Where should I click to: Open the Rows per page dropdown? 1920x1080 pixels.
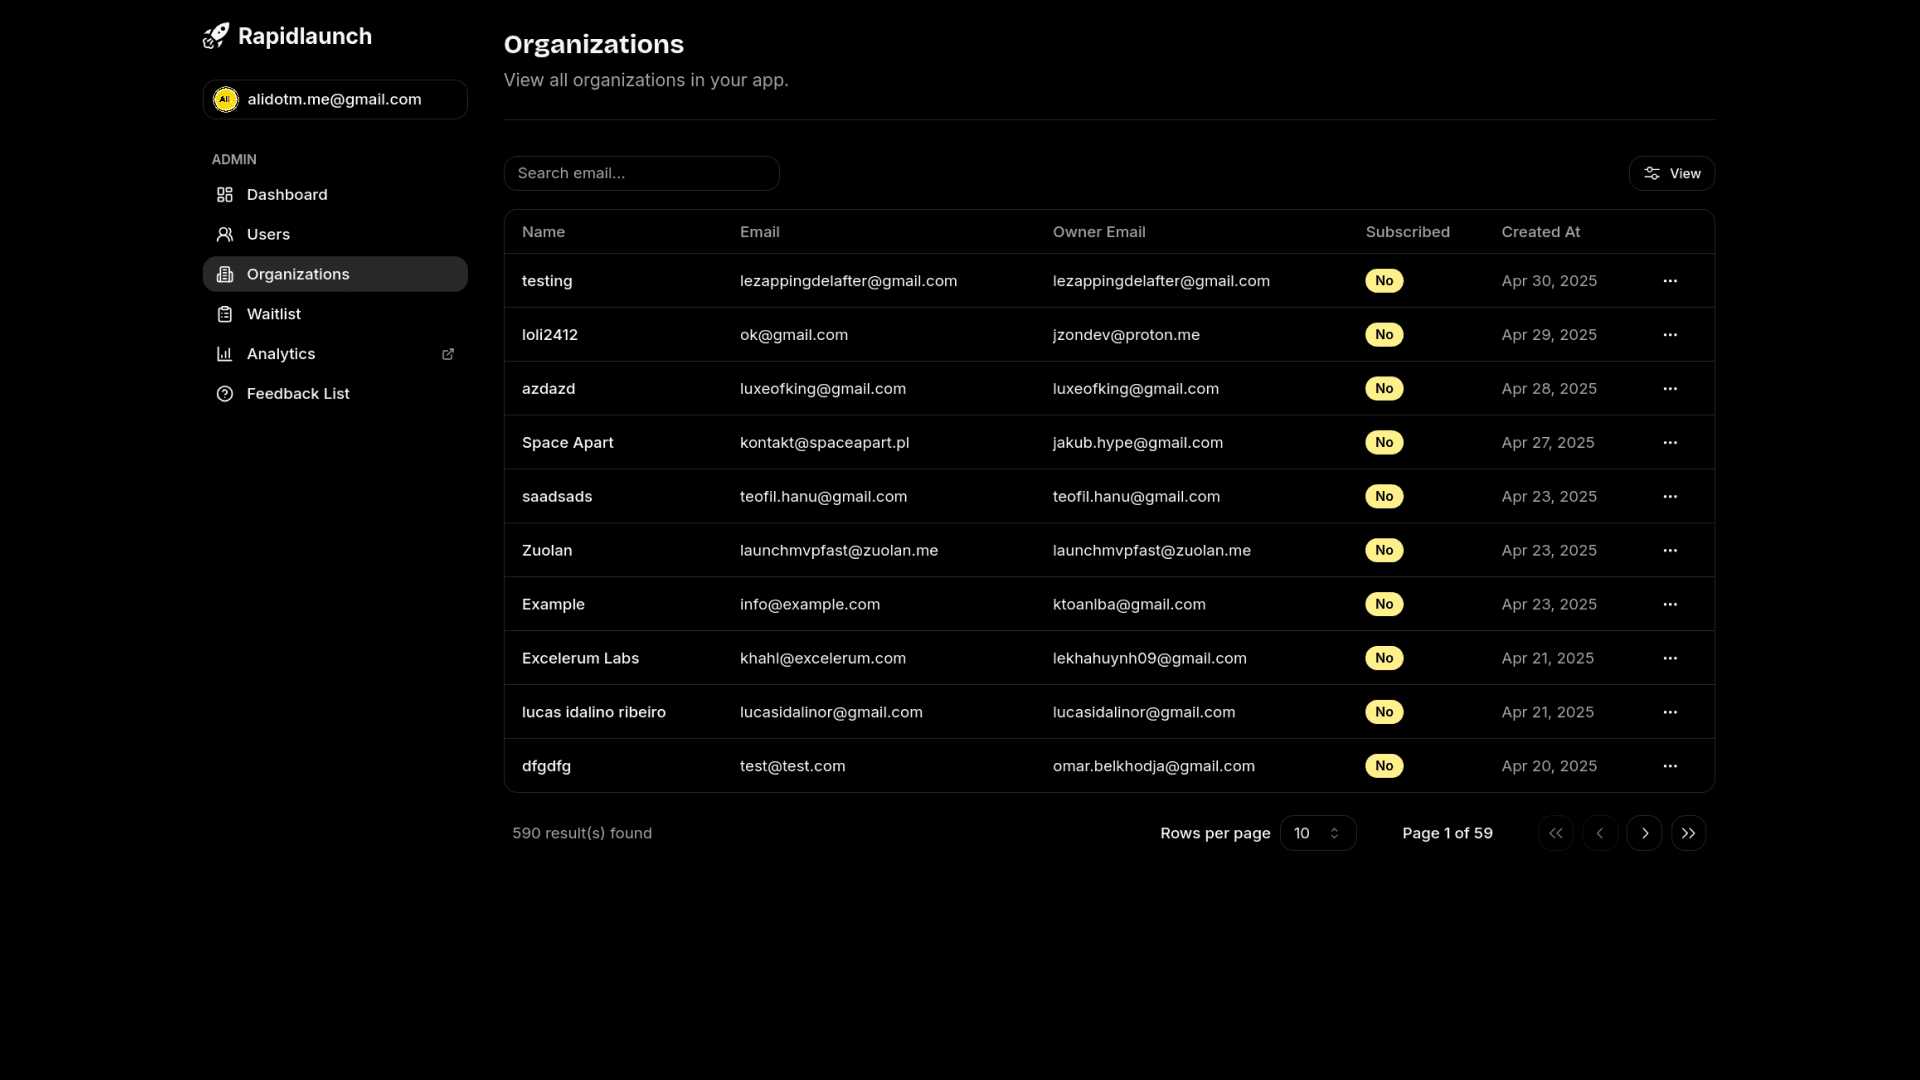pyautogui.click(x=1317, y=833)
